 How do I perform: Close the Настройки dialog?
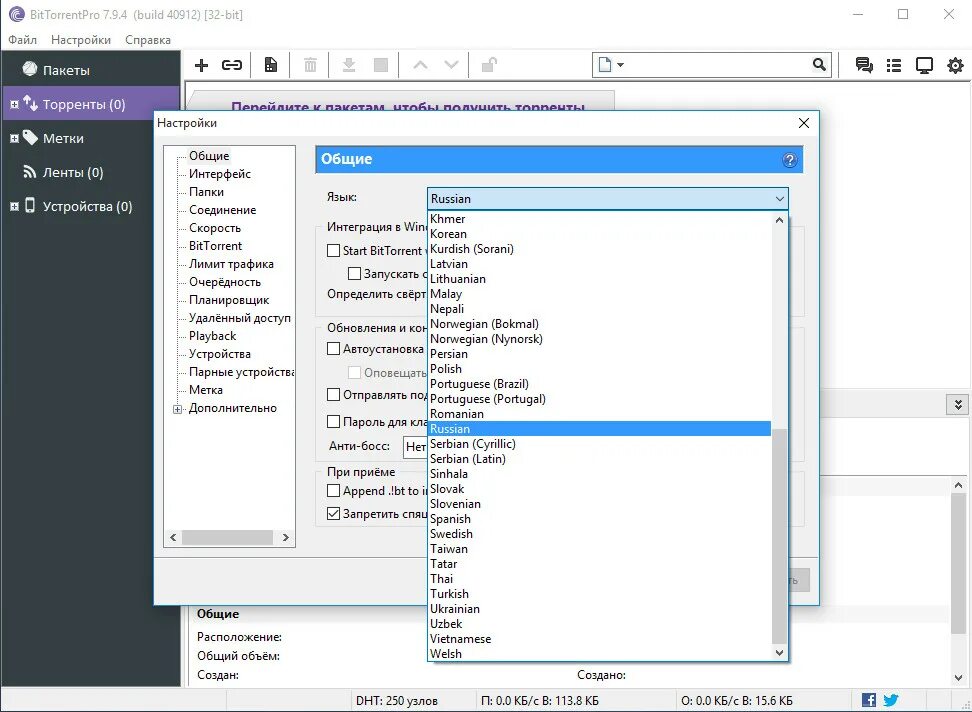pos(804,123)
